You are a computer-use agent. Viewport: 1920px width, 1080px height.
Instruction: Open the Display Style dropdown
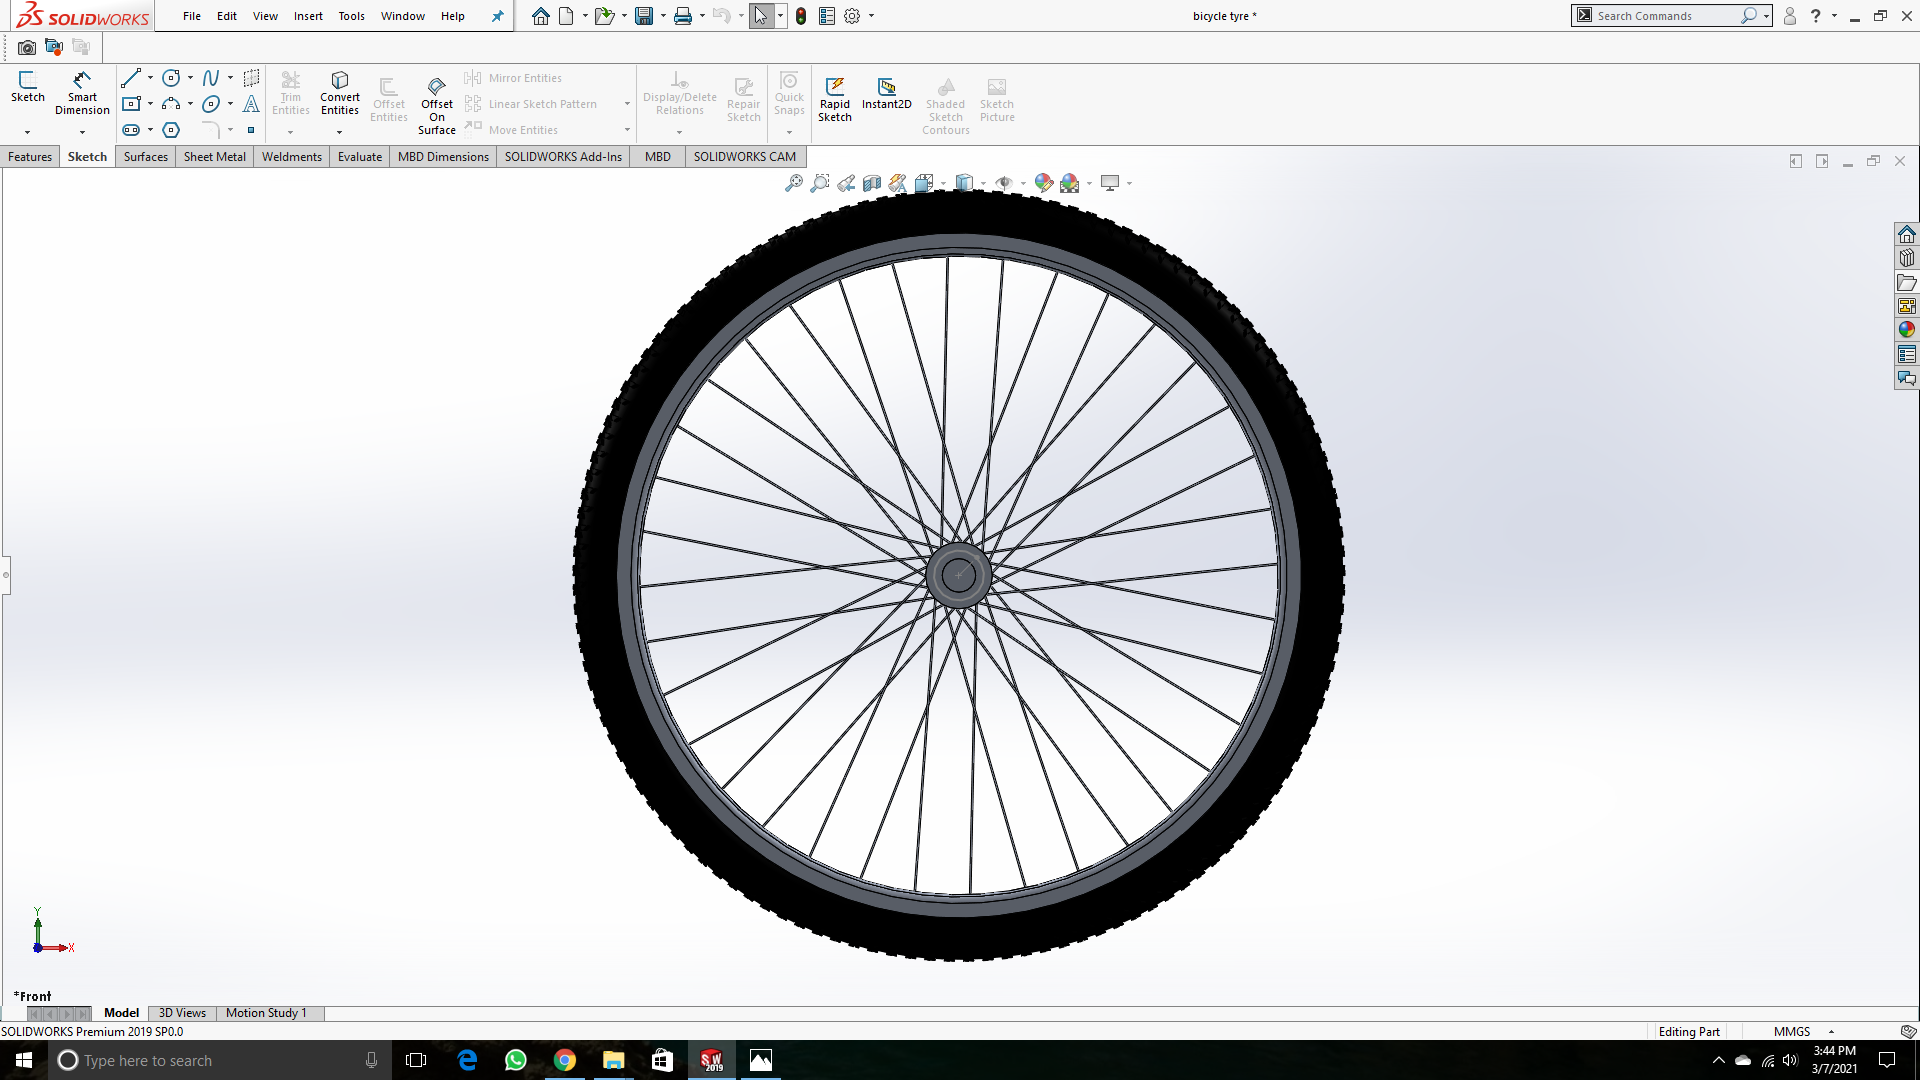[x=964, y=183]
